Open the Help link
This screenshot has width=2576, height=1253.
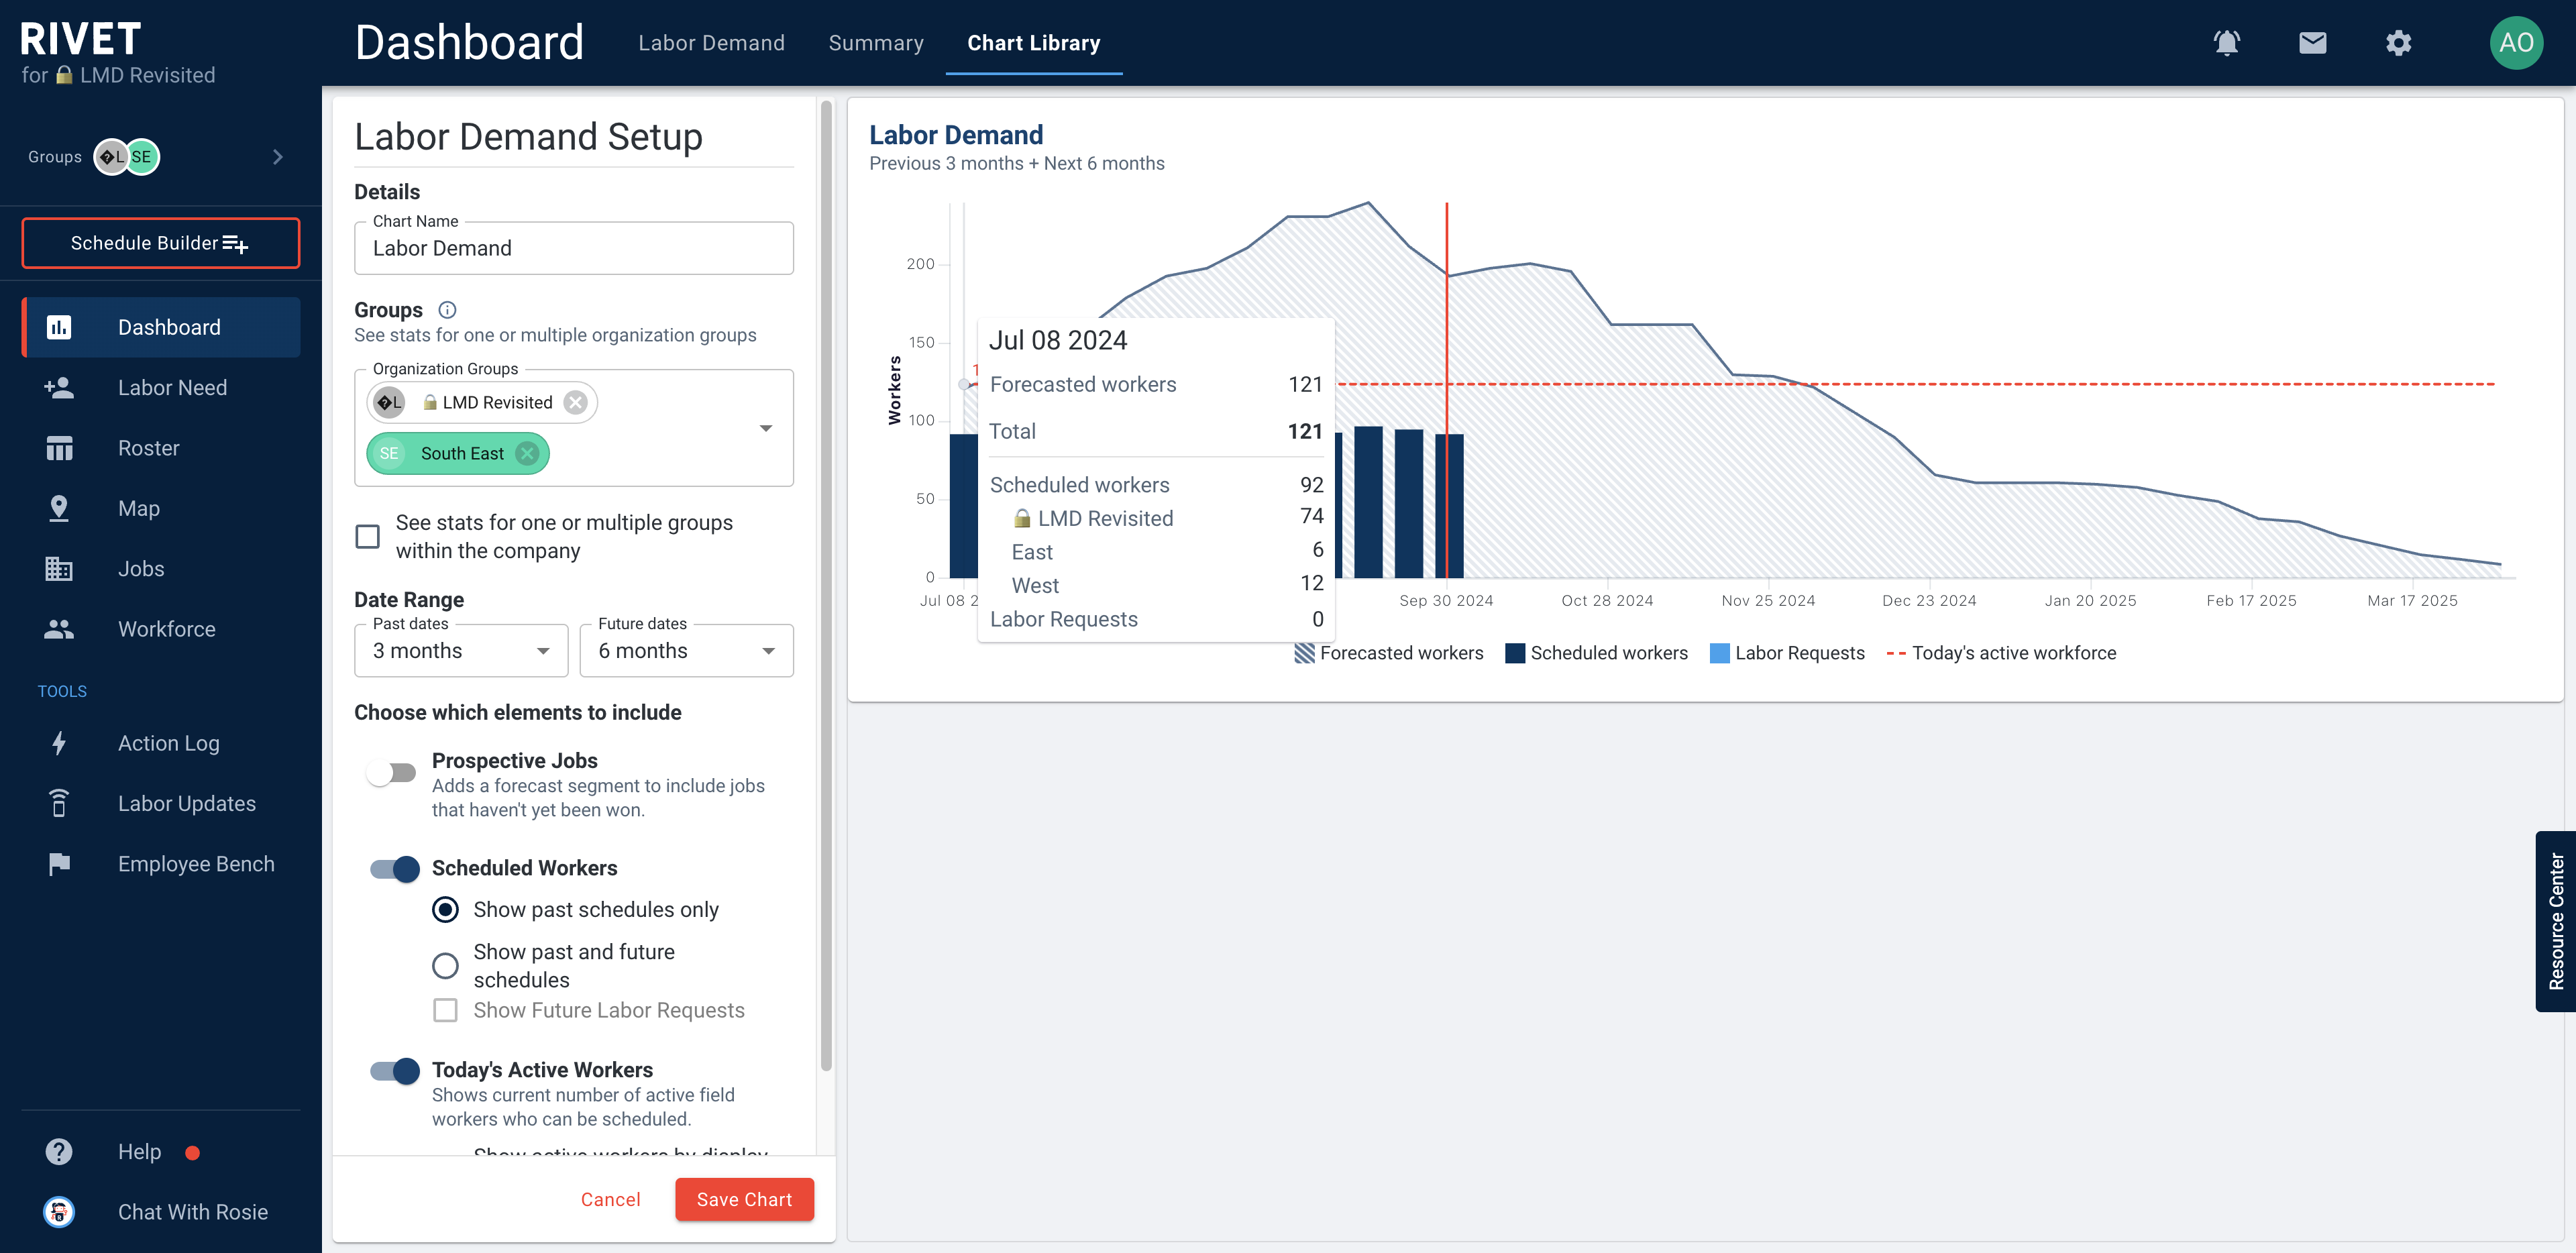(139, 1152)
